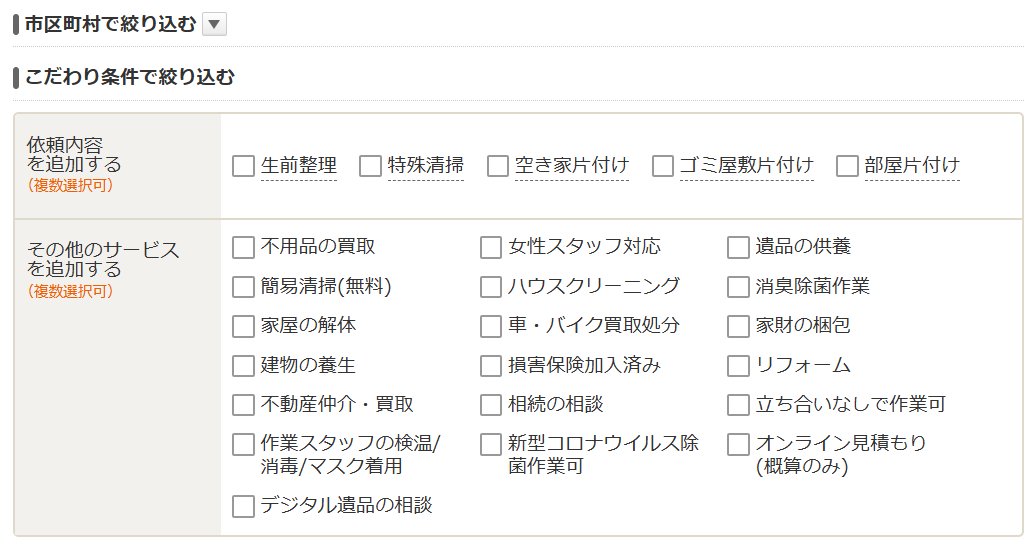Tick the 空き家片付け checkbox

tap(498, 166)
